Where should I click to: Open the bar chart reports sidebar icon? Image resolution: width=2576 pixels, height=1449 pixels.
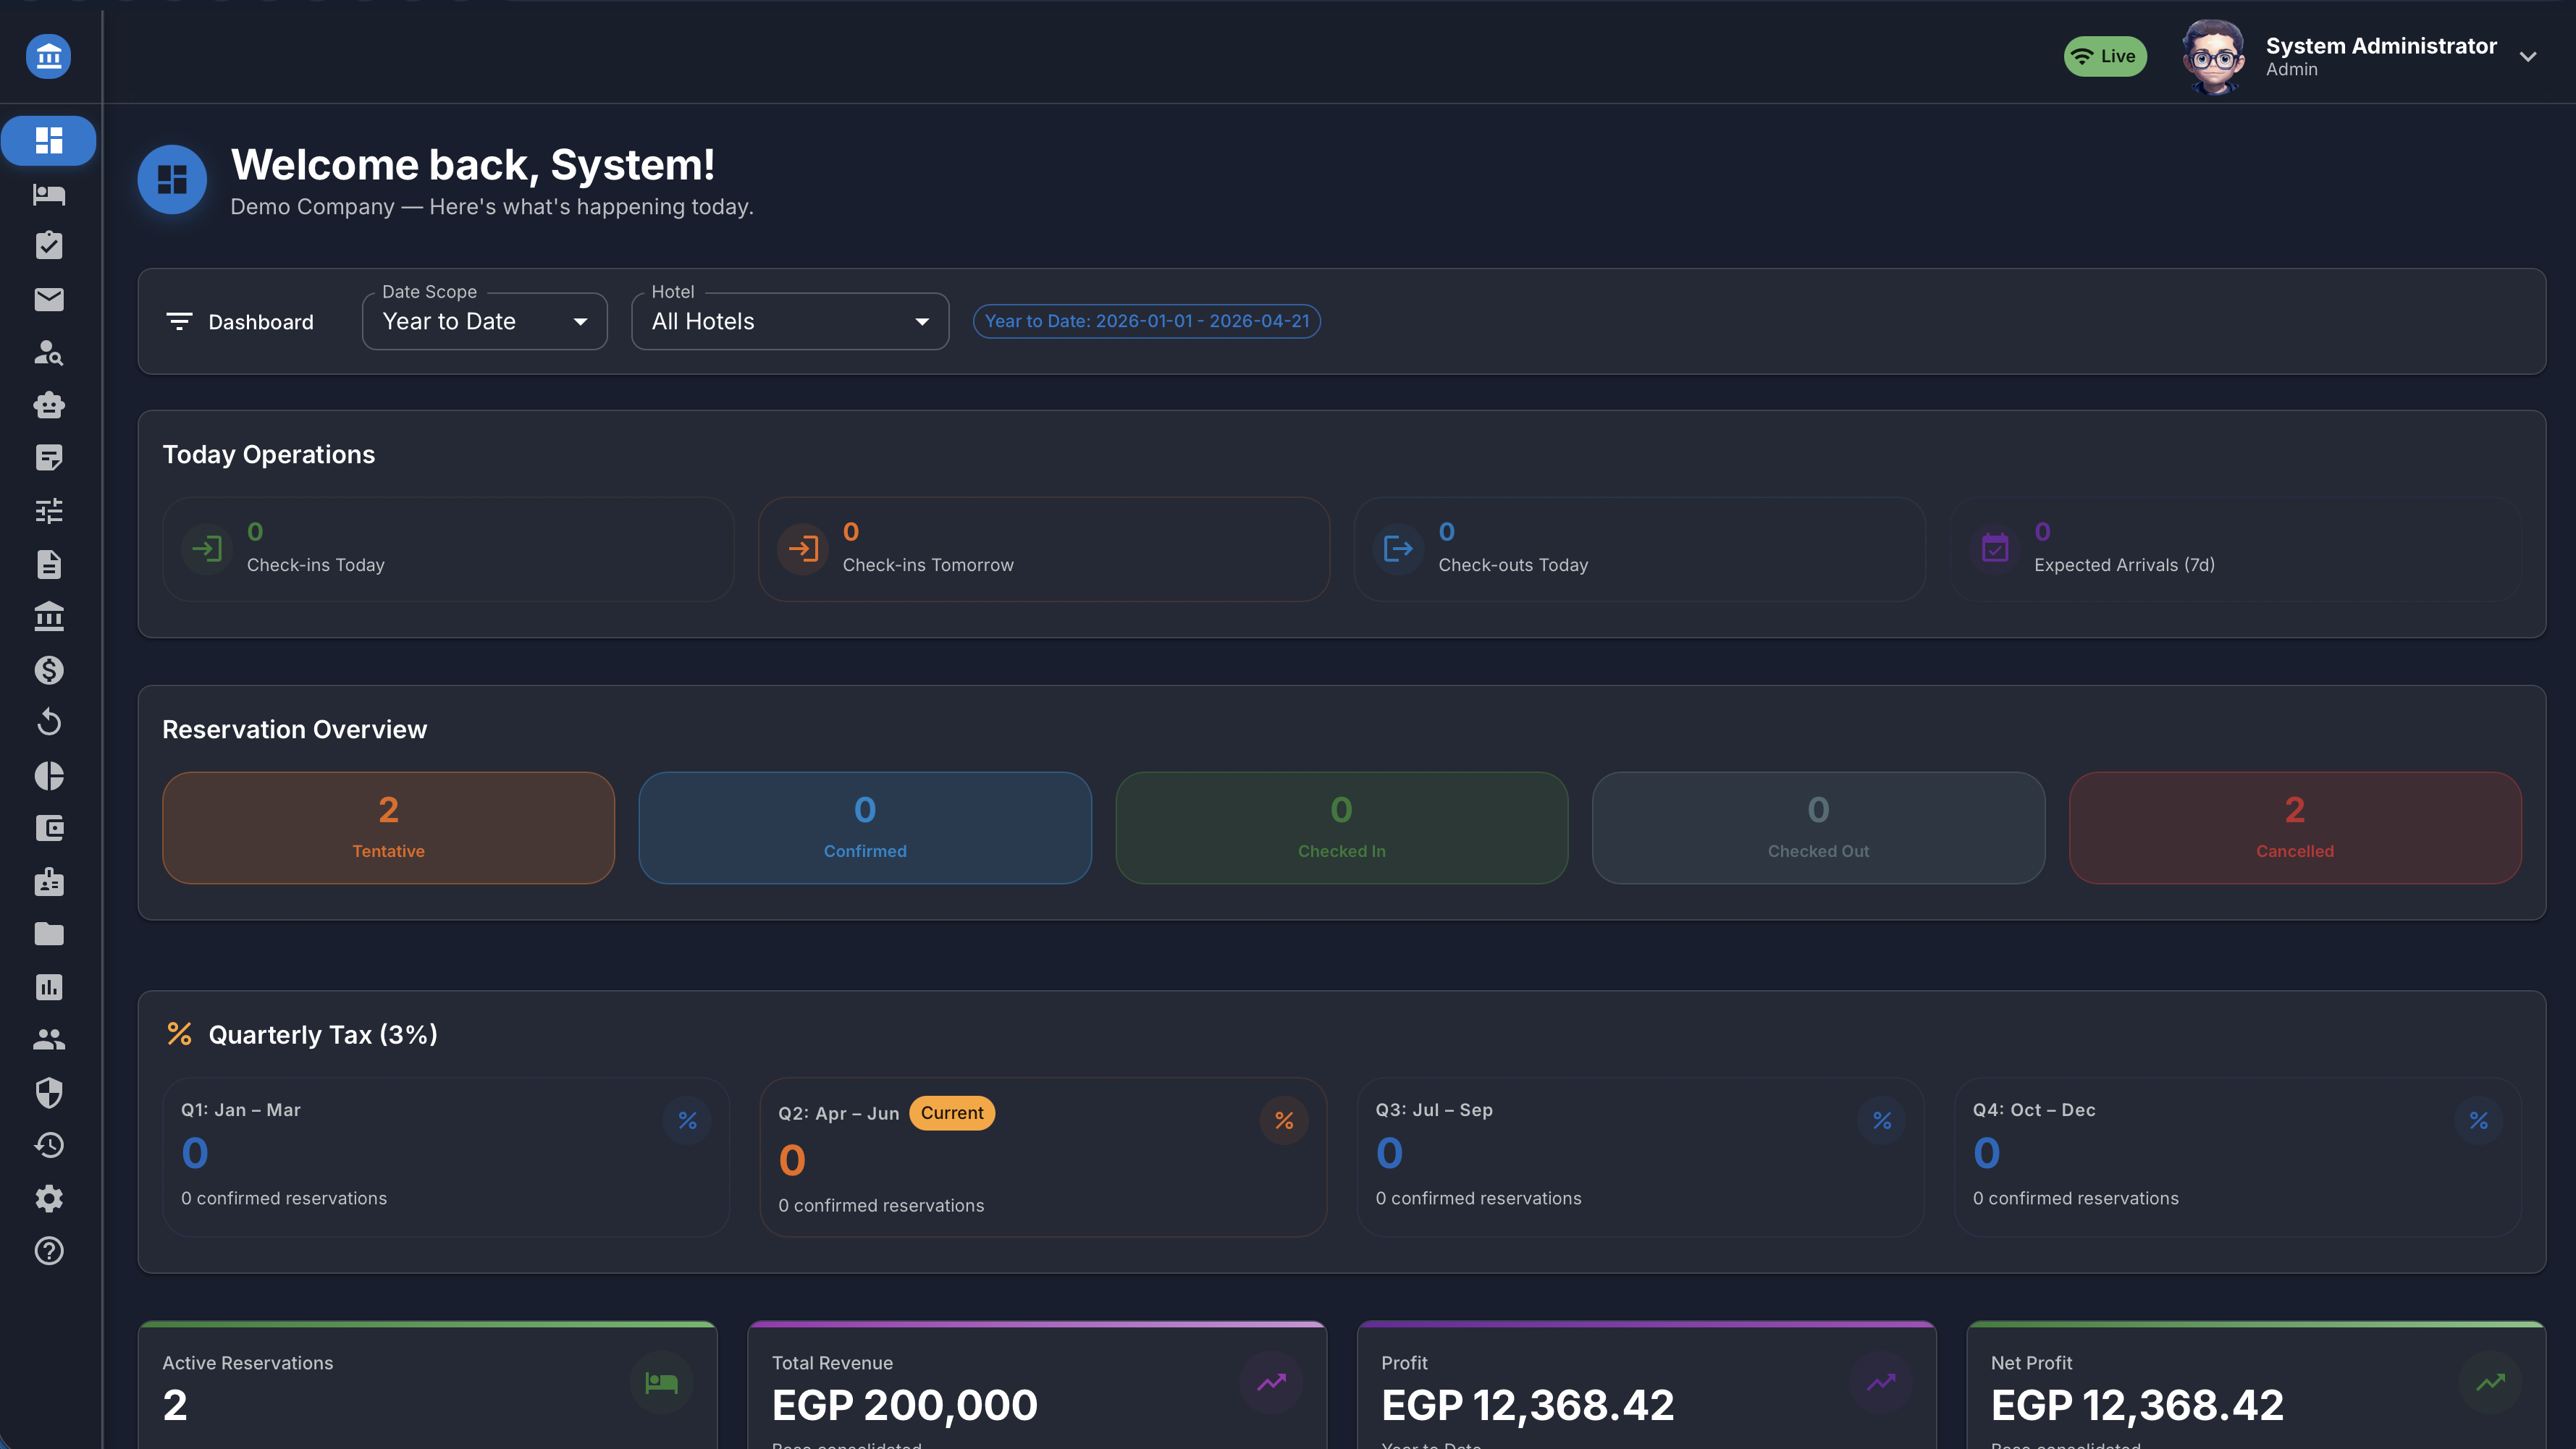point(48,987)
